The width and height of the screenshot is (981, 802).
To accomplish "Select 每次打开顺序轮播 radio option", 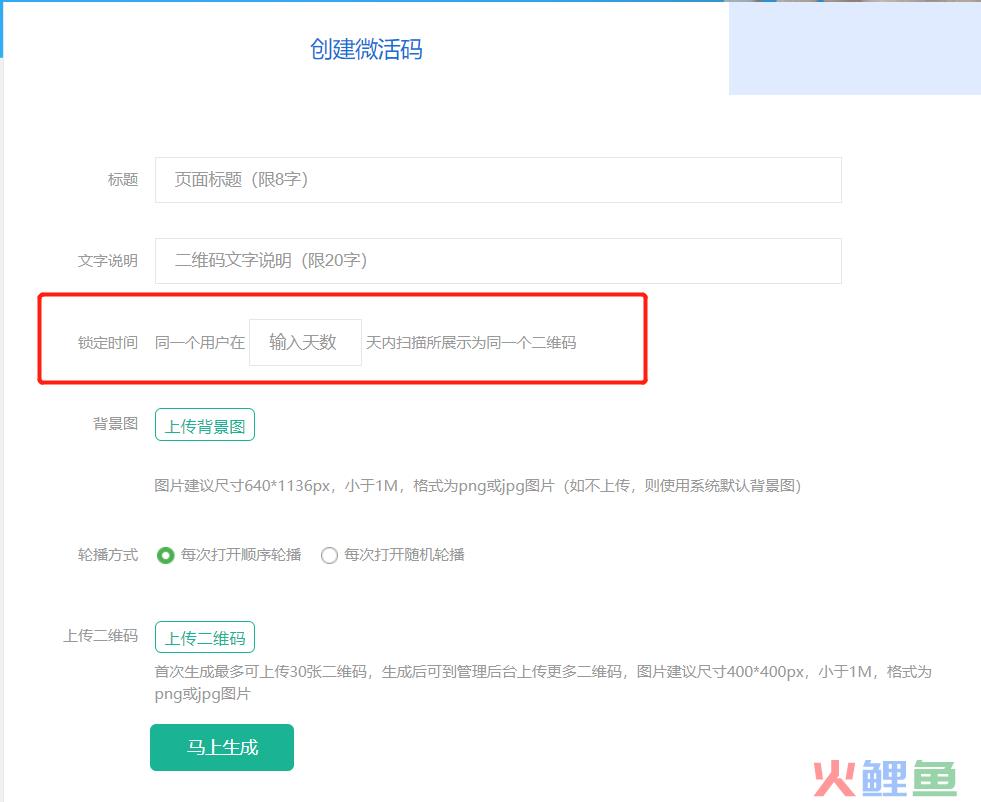I will coord(166,555).
